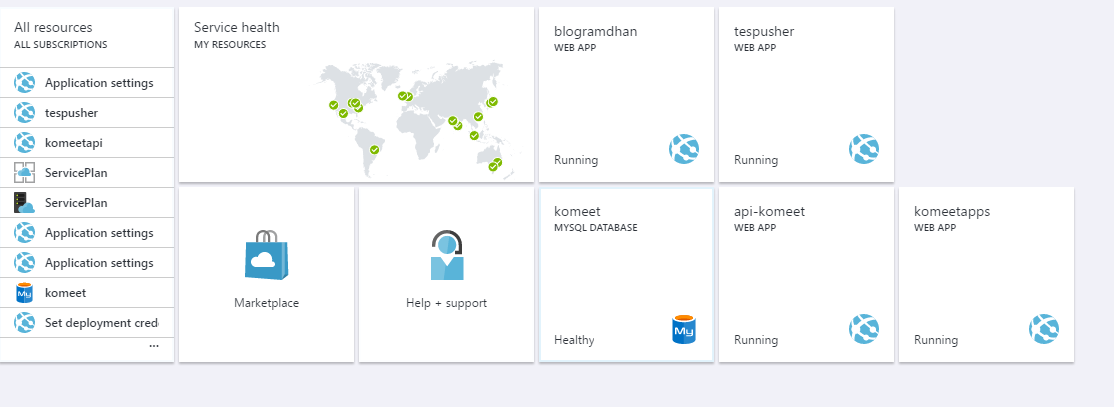Click the MYSQL DATABASE label in komeet tile
The width and height of the screenshot is (1114, 407).
[595, 228]
